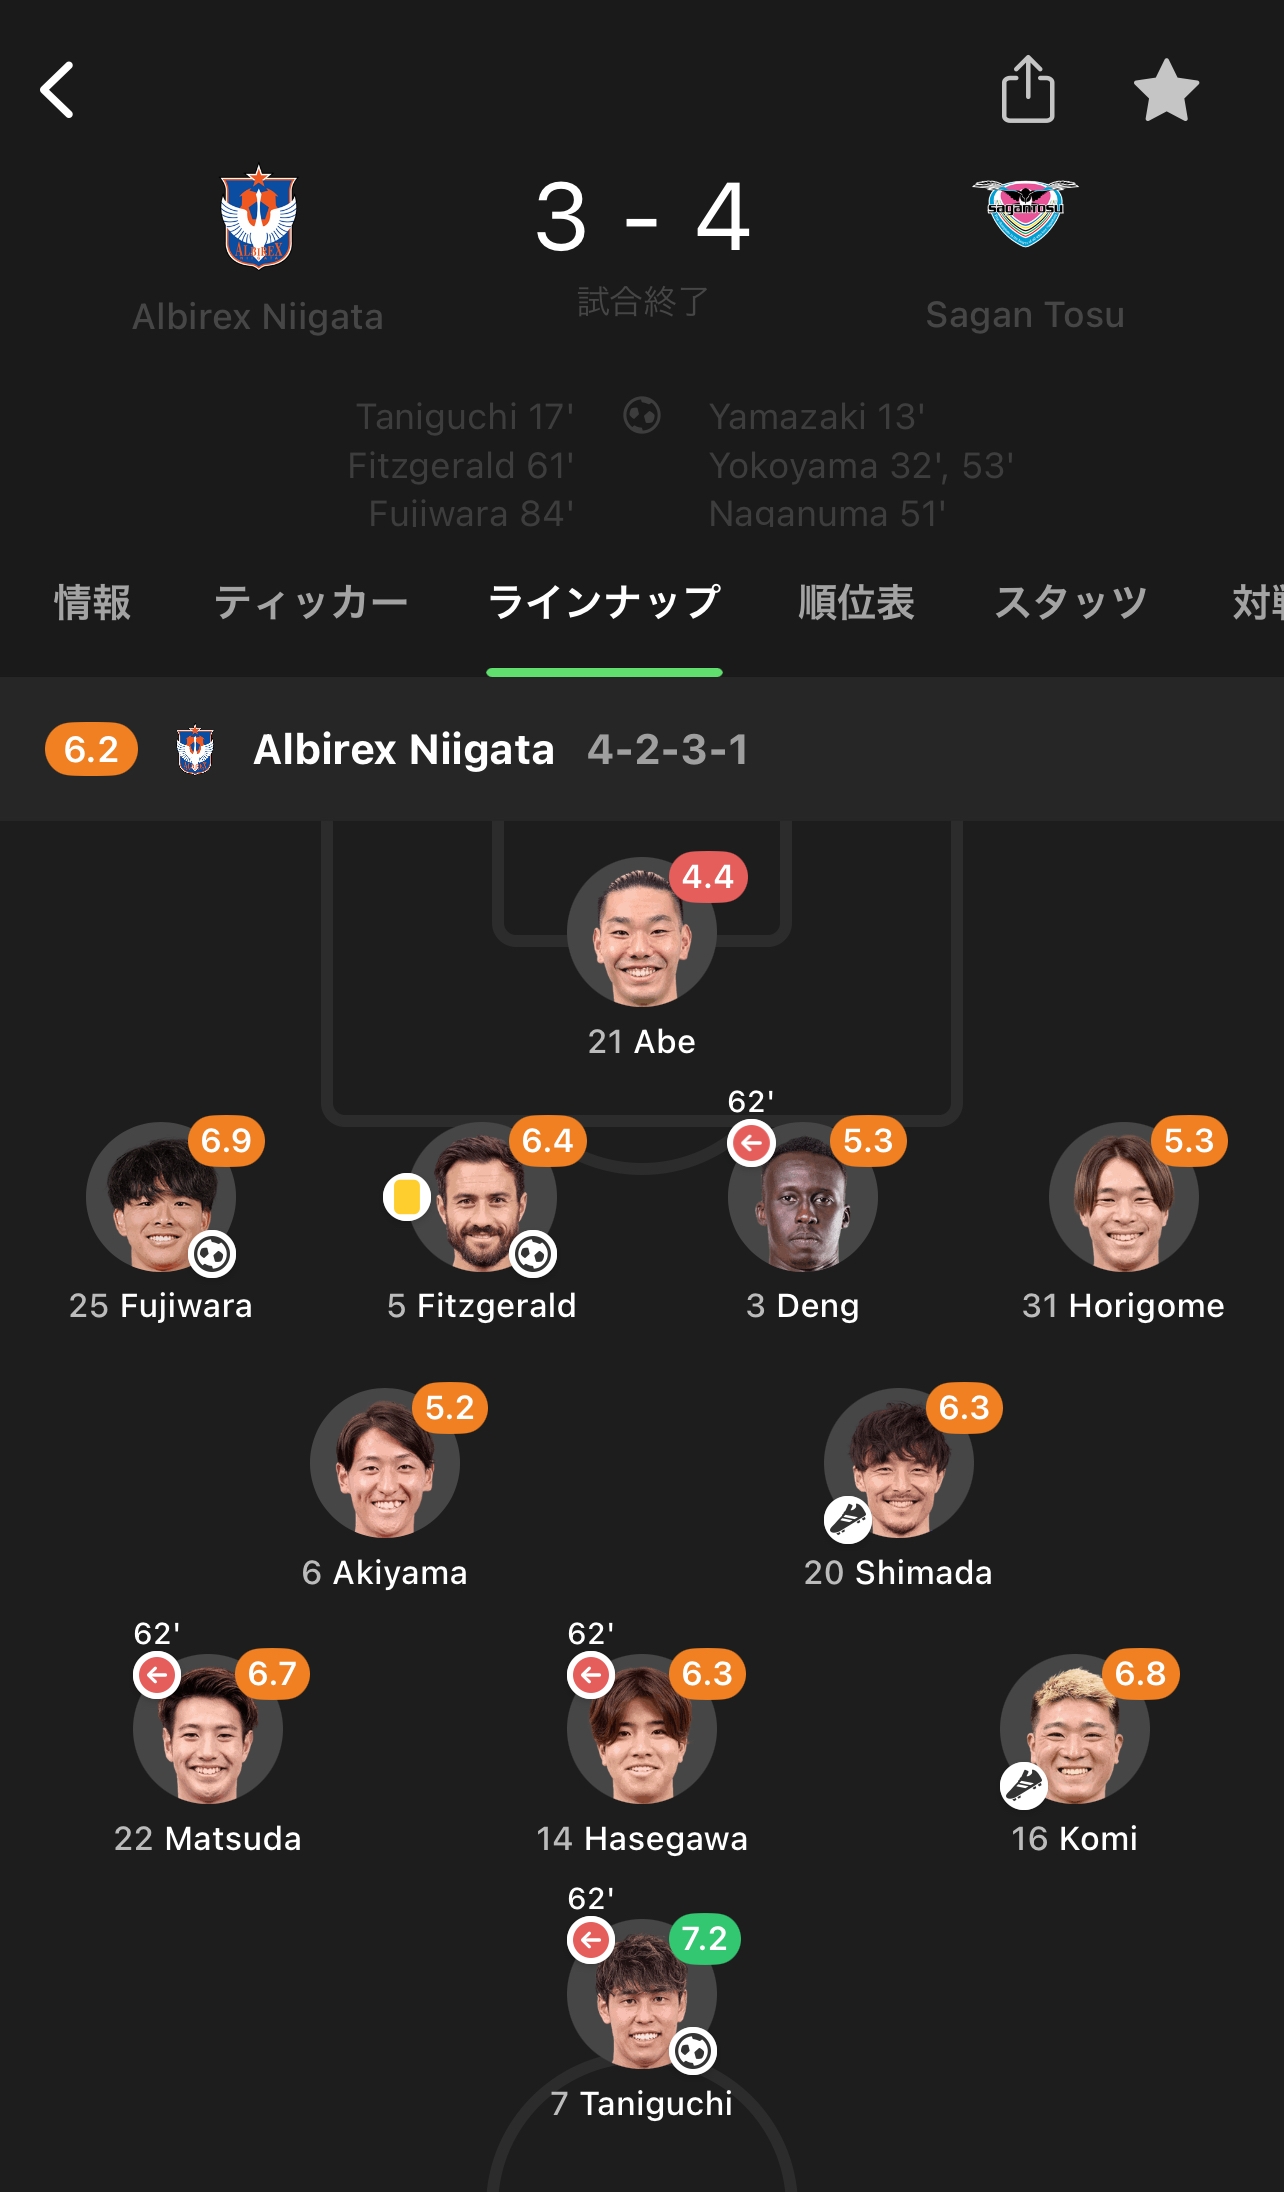Image resolution: width=1284 pixels, height=2192 pixels.
Task: Tap the 31 Horigome player name
Action: point(1123,1306)
